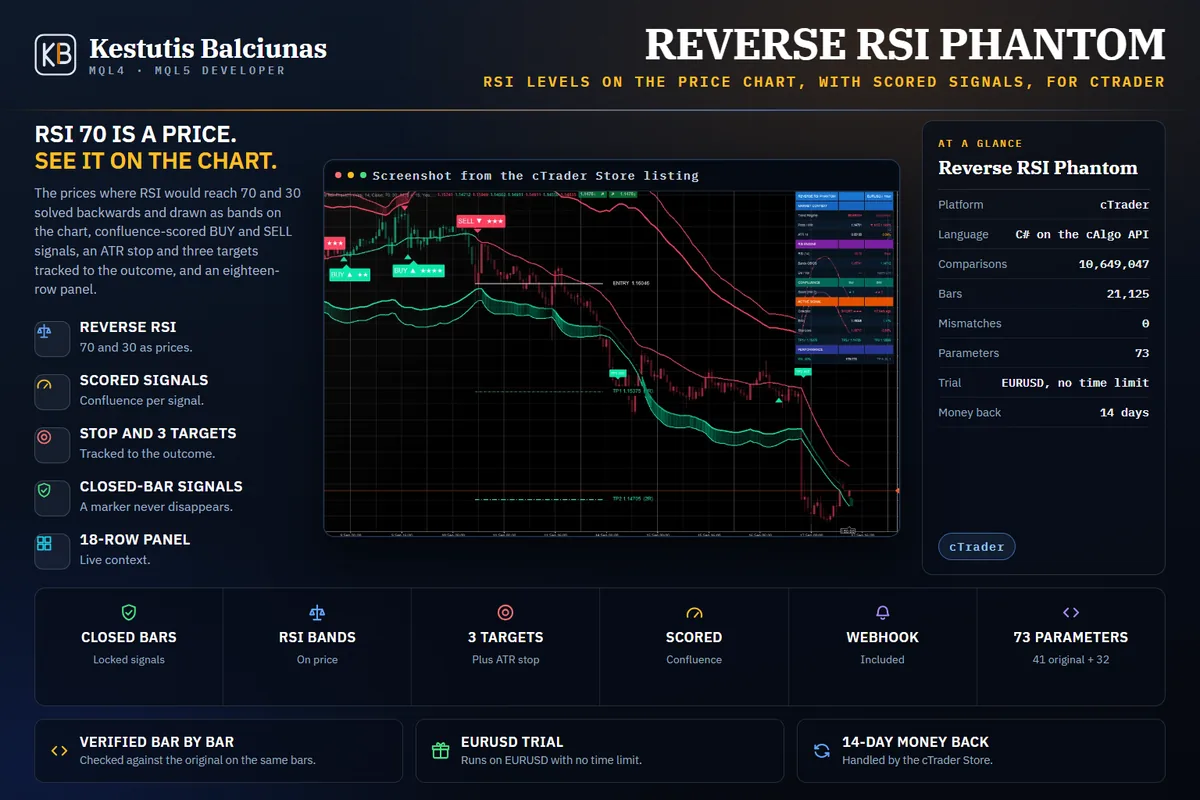1200x800 pixels.
Task: Open the 14-DAY MONEY BACK card
Action: pos(981,750)
